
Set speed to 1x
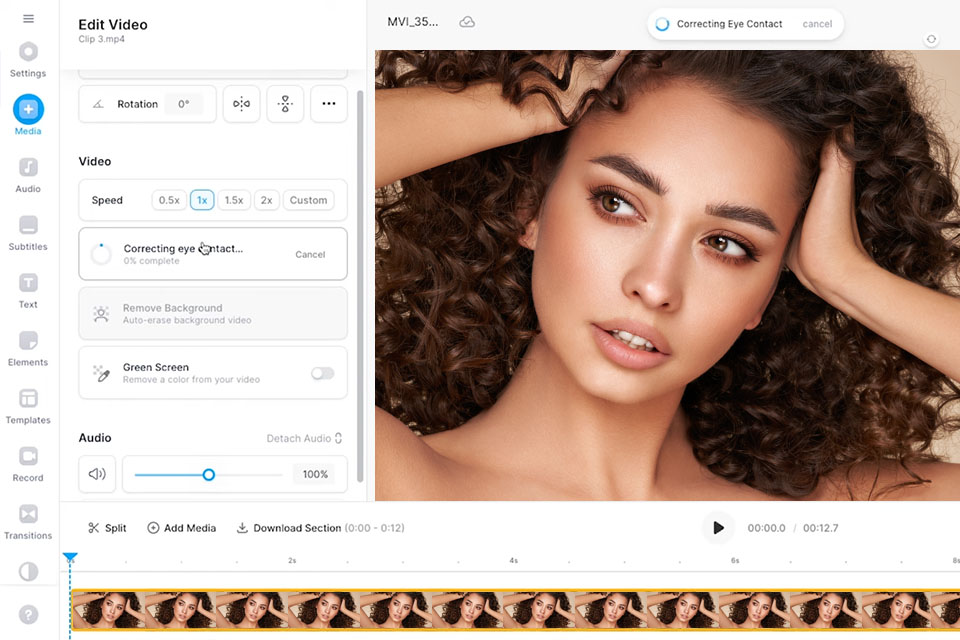(x=202, y=200)
